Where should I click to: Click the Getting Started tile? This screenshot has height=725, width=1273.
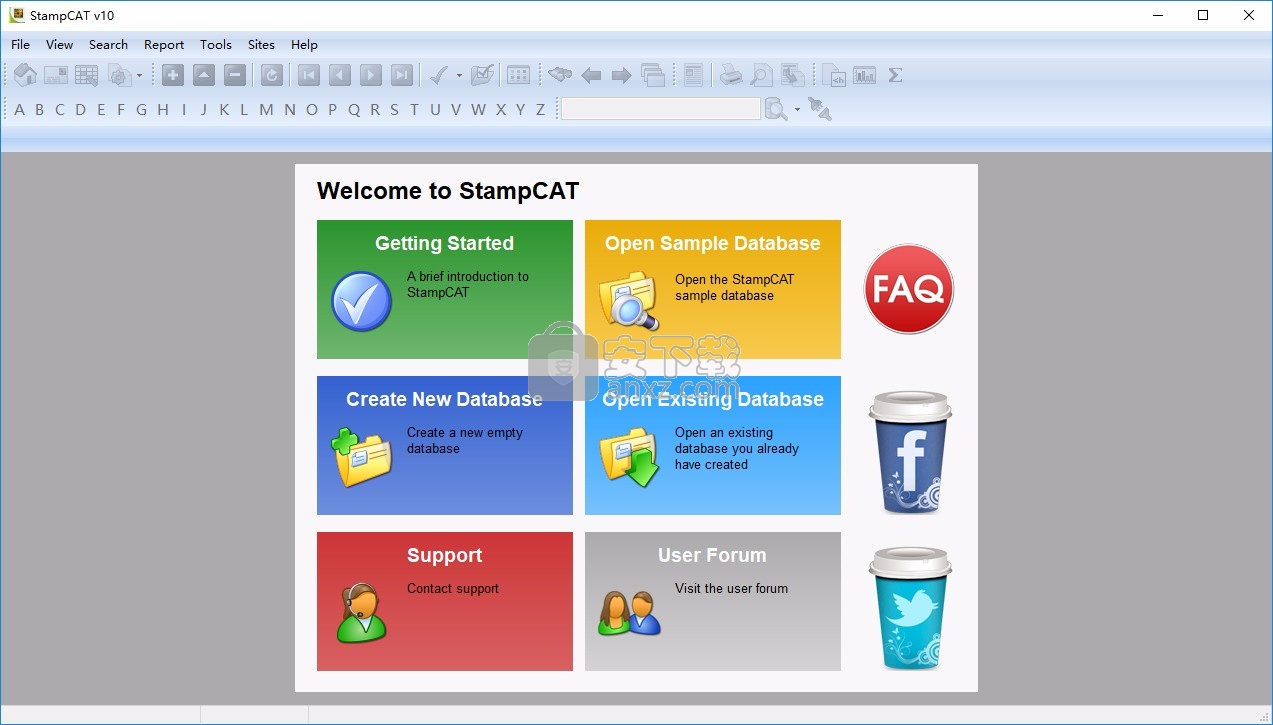coord(445,289)
